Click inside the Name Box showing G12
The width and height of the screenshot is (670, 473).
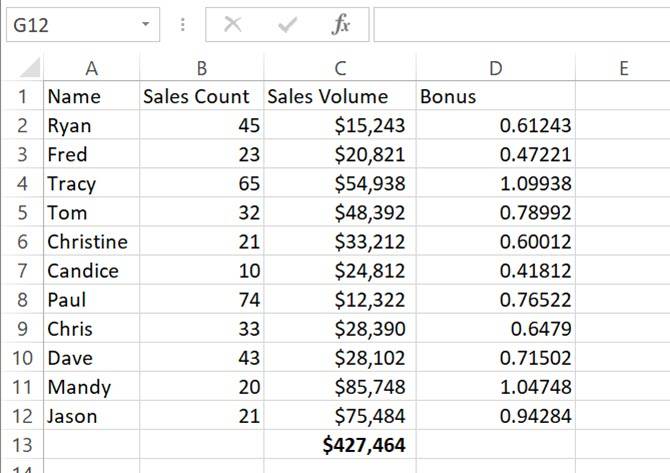pyautogui.click(x=70, y=25)
